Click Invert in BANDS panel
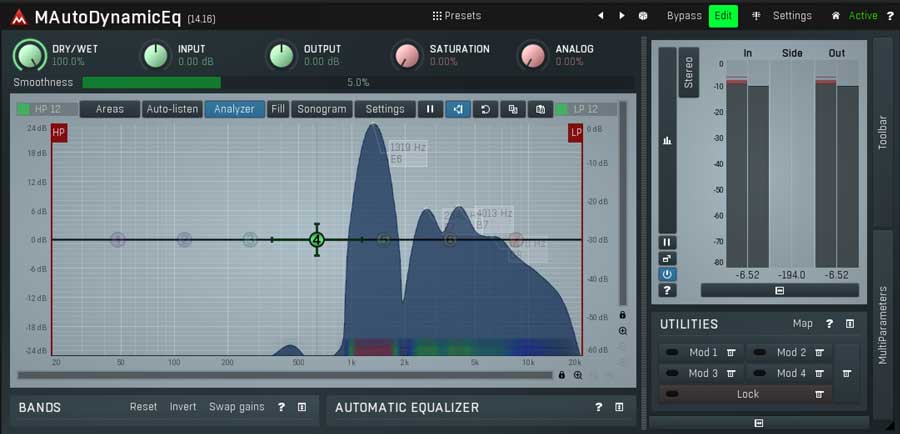 click(183, 407)
